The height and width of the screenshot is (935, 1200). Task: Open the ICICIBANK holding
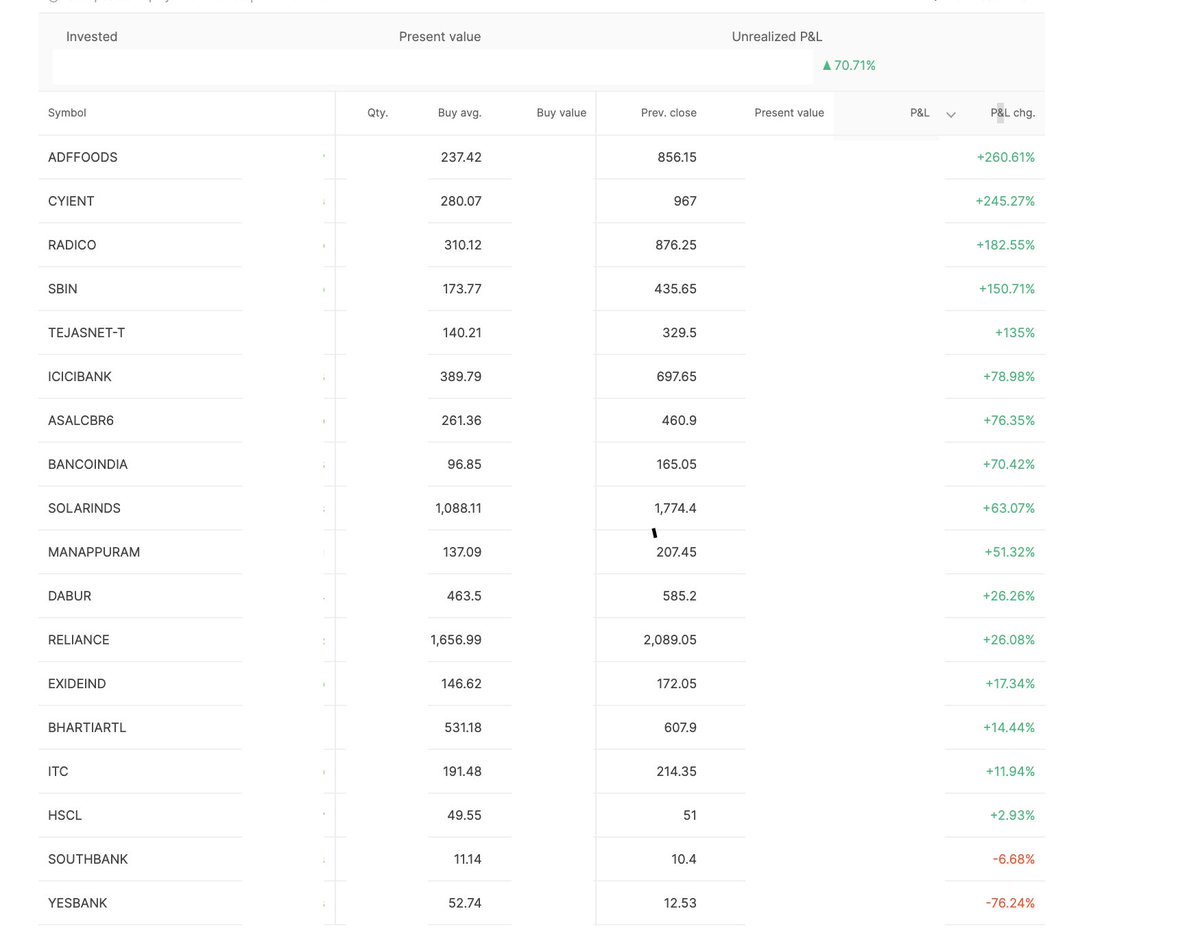(80, 377)
